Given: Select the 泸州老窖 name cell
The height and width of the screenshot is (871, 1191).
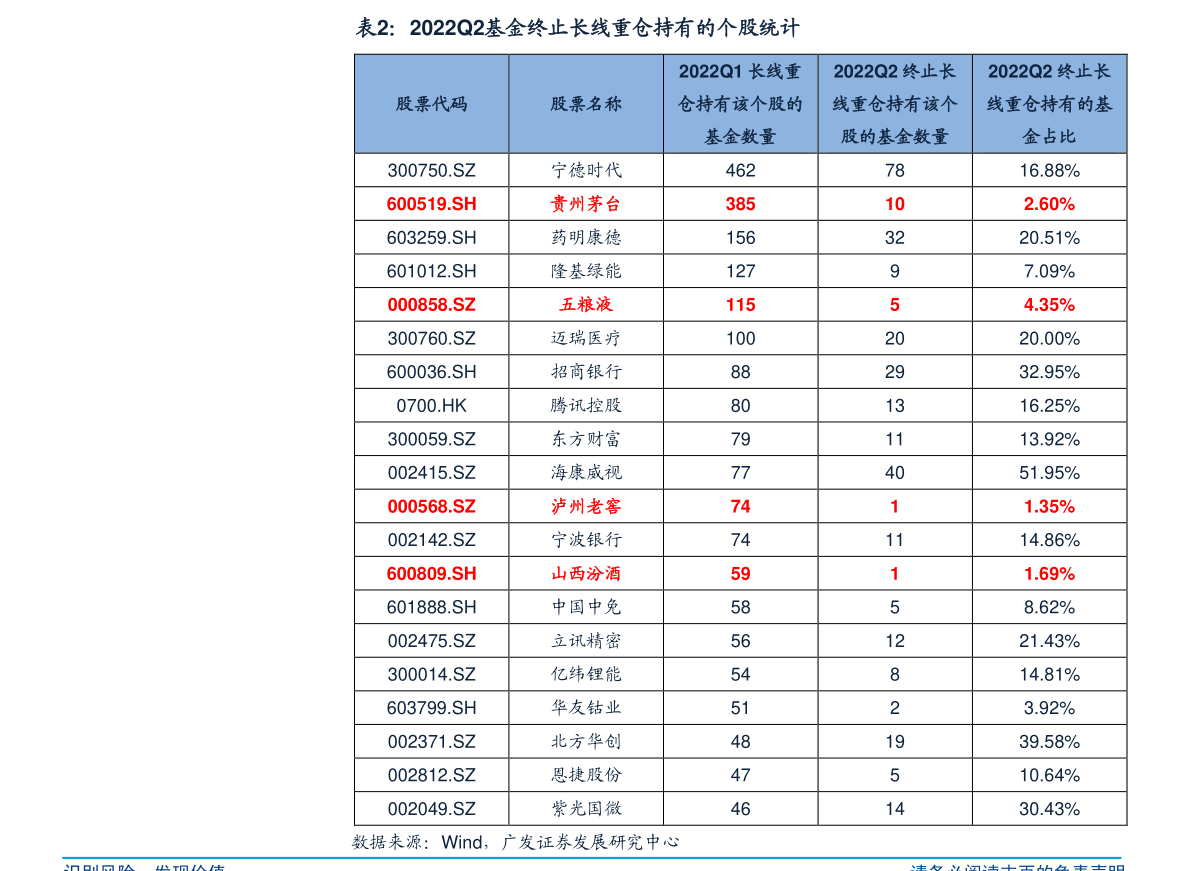Looking at the screenshot, I should click(x=586, y=507).
